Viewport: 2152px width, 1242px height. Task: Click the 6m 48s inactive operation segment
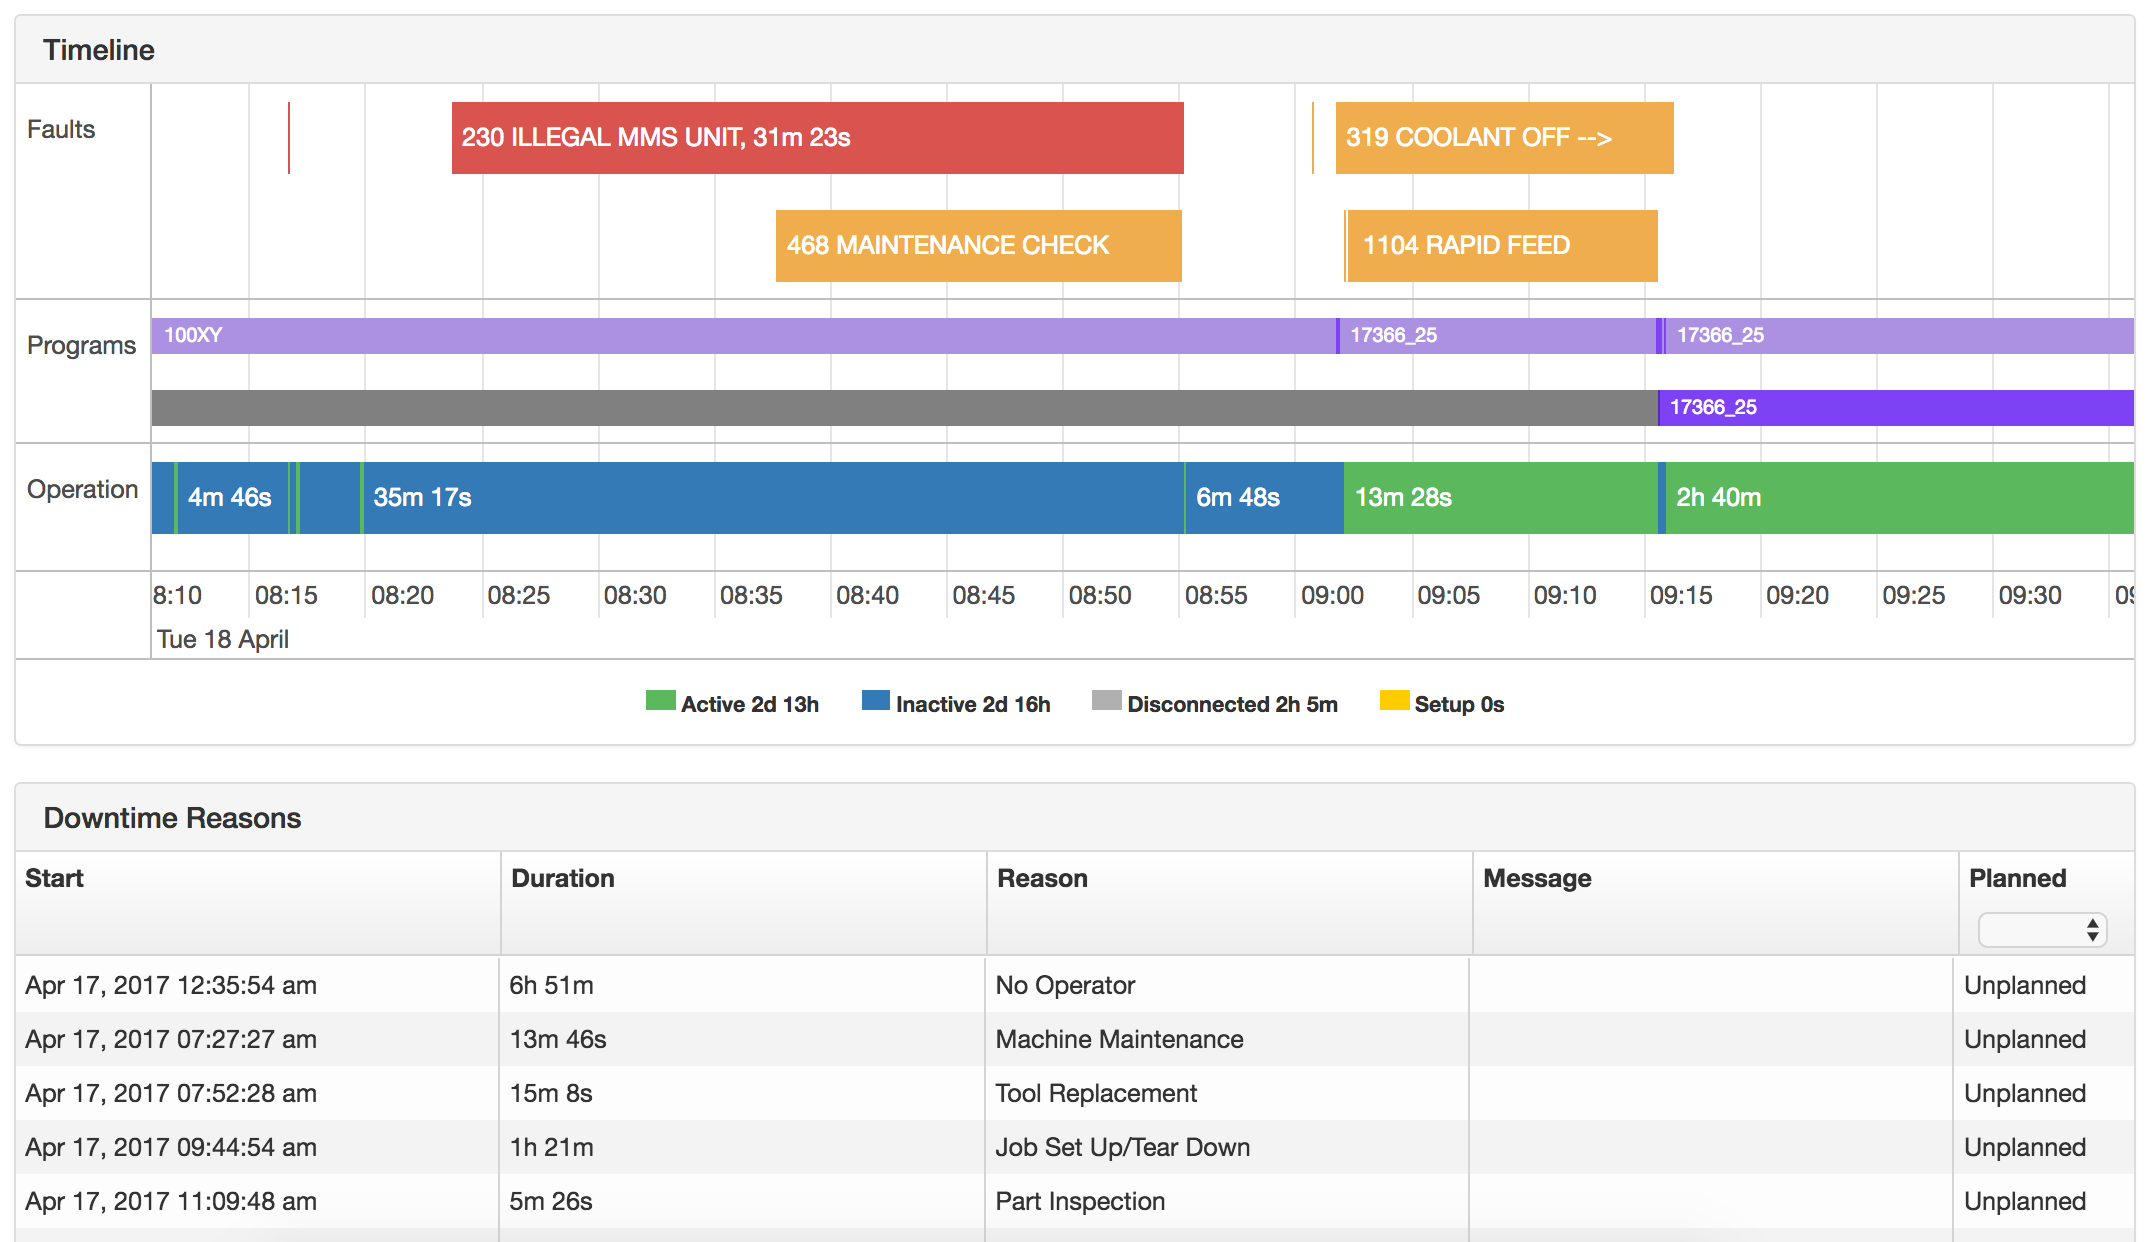coord(1264,498)
